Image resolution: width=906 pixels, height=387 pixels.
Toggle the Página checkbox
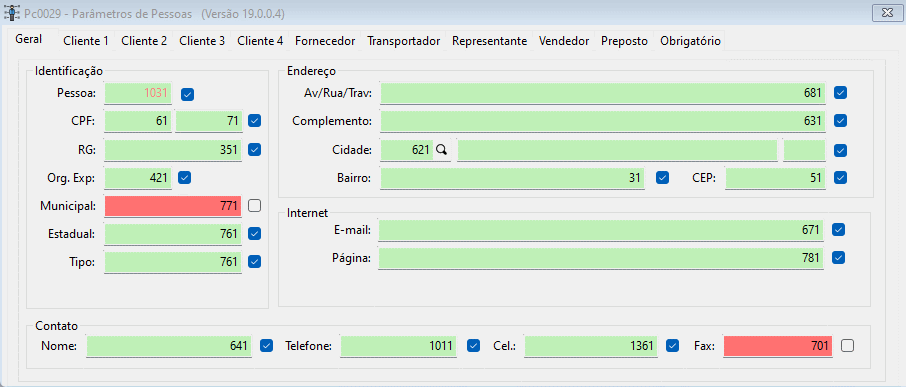tap(838, 257)
